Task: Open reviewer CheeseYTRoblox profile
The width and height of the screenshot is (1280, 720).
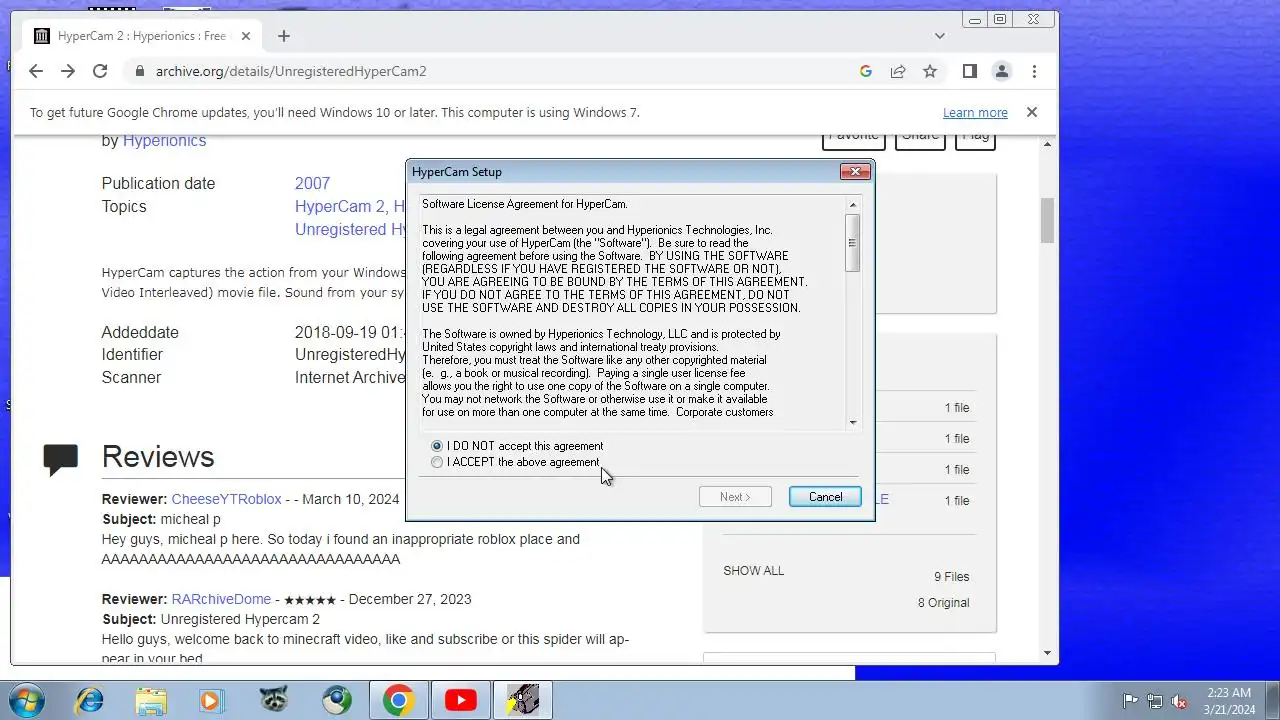Action: click(226, 499)
